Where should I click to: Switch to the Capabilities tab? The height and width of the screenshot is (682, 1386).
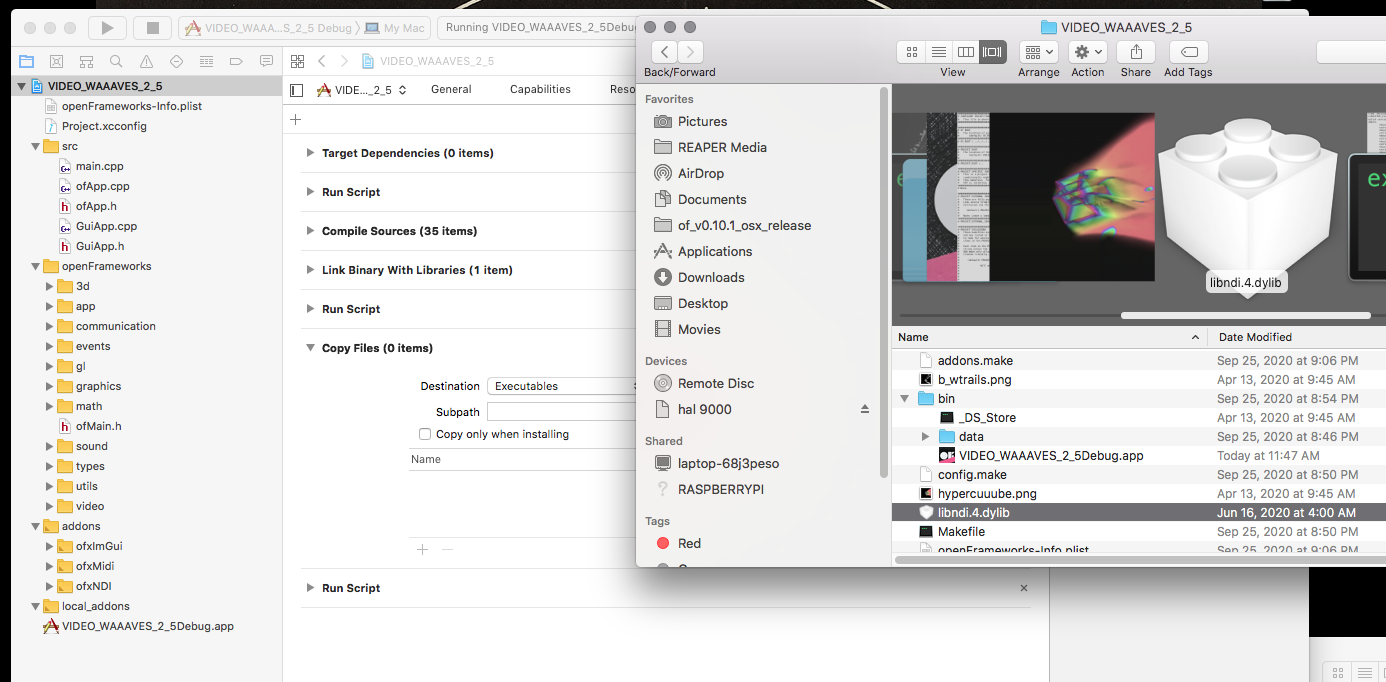540,89
